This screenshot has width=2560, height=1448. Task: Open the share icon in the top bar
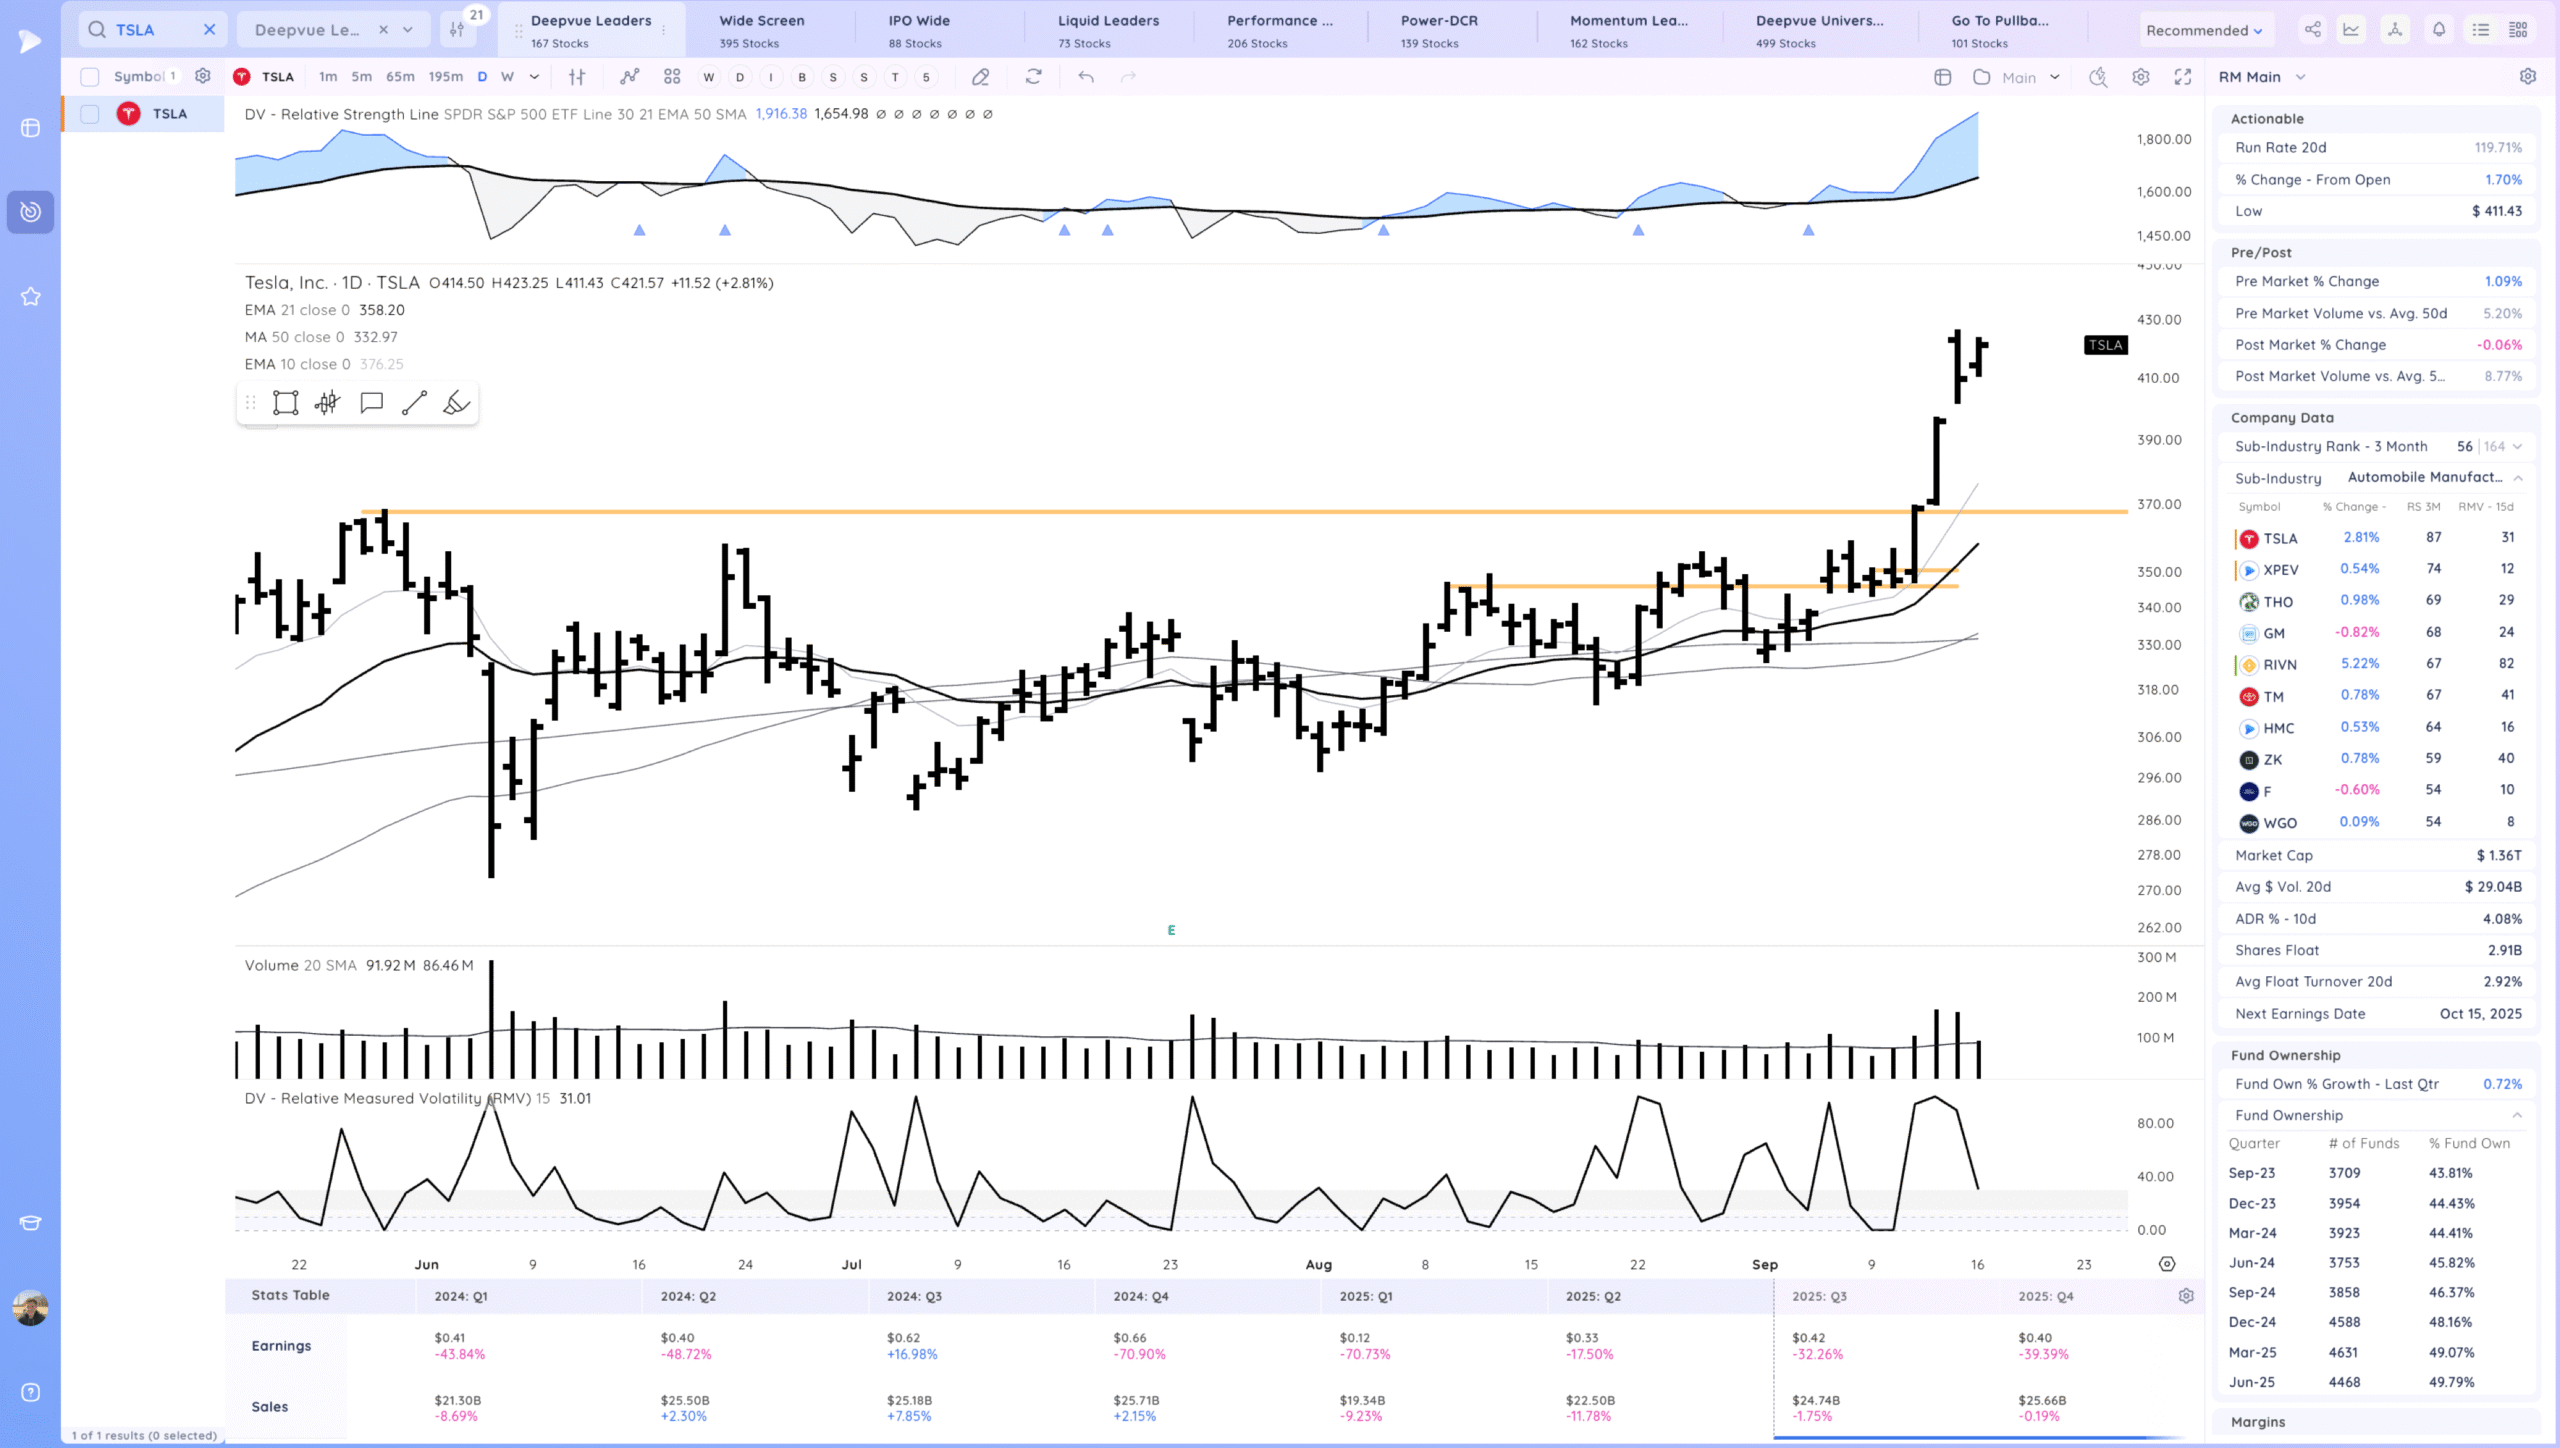coord(2313,30)
